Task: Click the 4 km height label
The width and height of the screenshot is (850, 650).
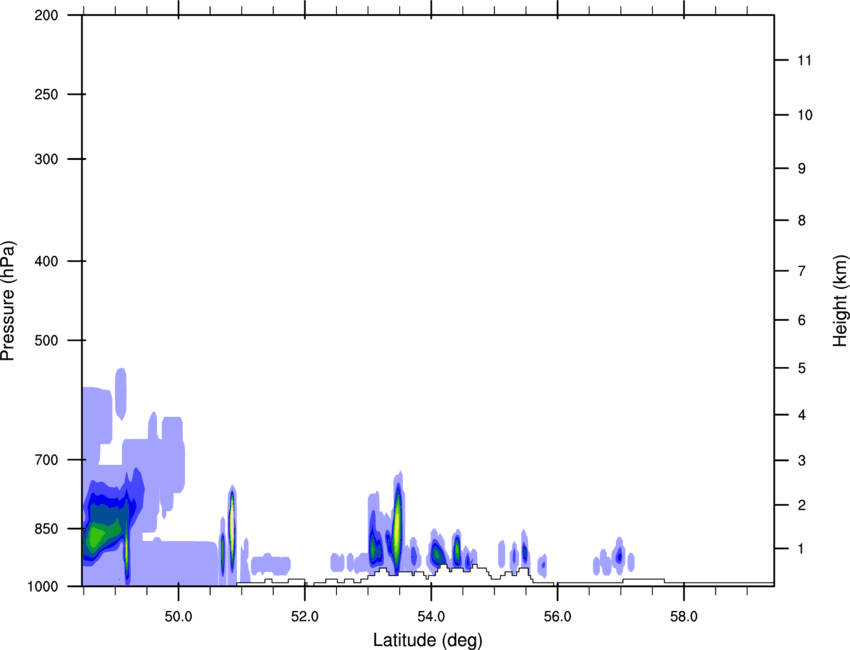Action: pyautogui.click(x=802, y=415)
